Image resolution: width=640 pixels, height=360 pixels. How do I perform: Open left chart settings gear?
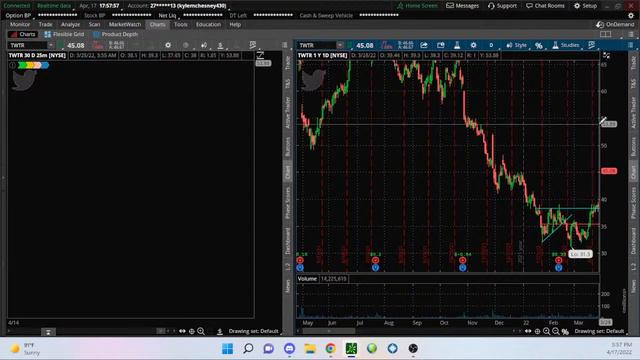click(168, 45)
